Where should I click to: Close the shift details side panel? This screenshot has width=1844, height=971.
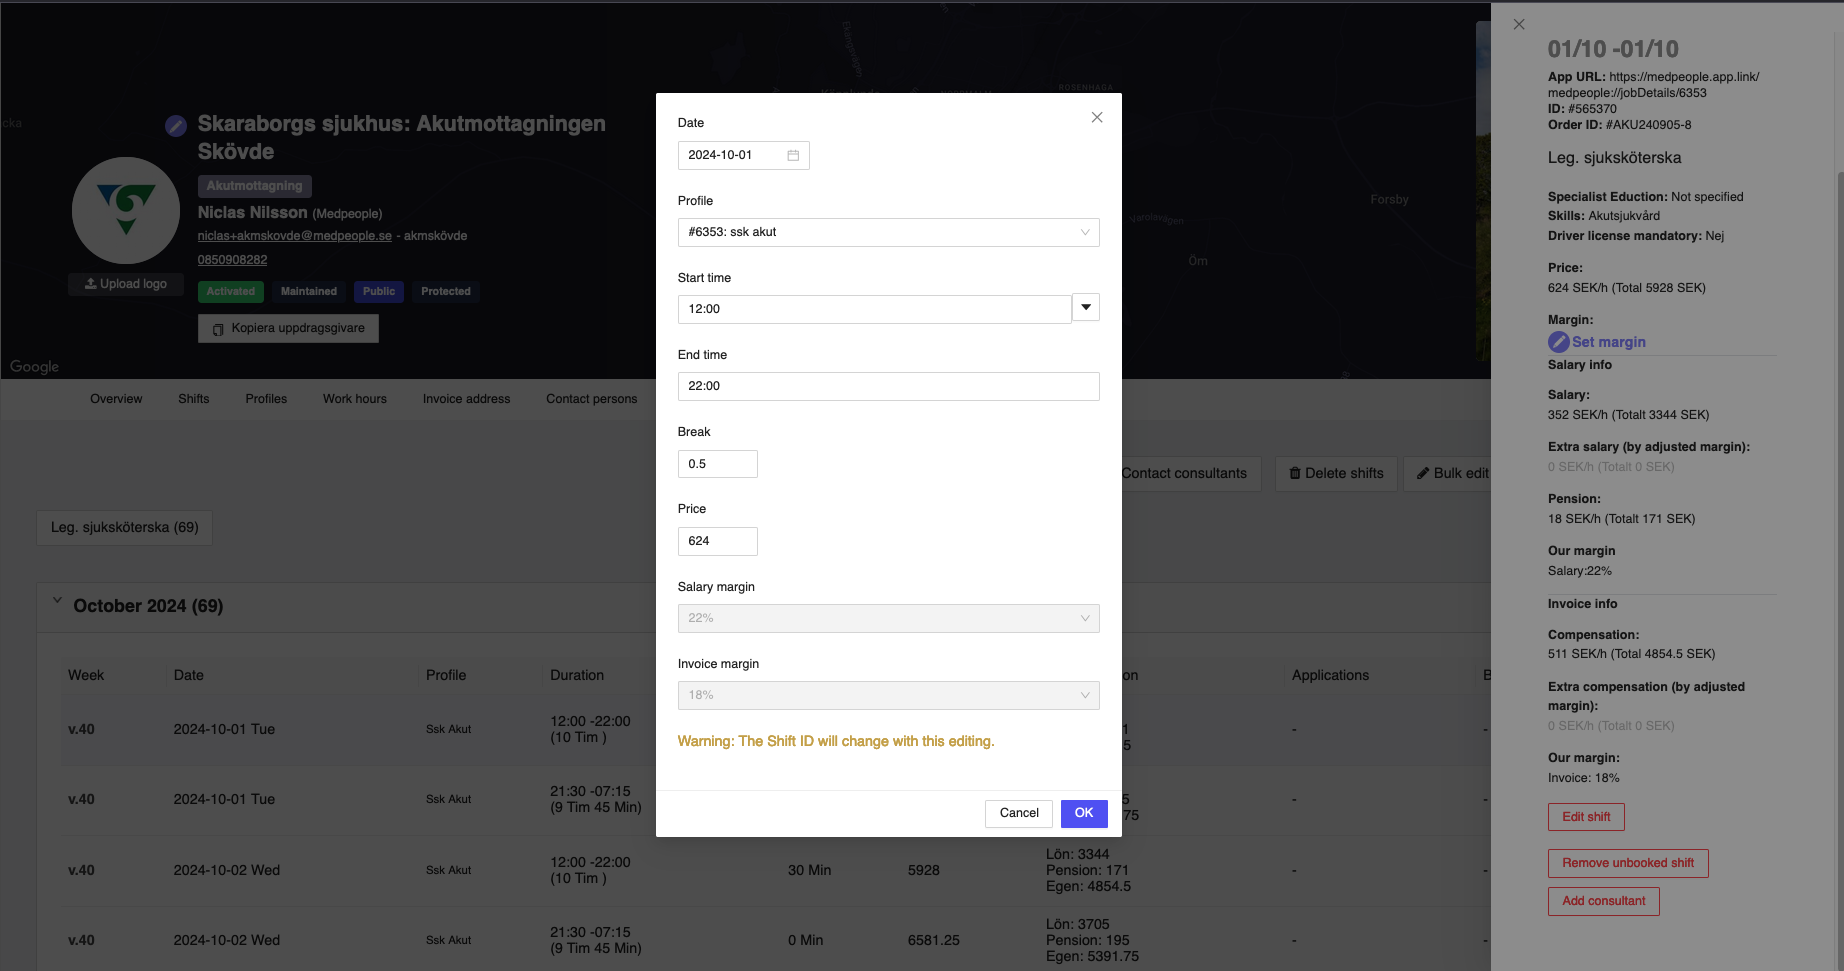point(1519,24)
